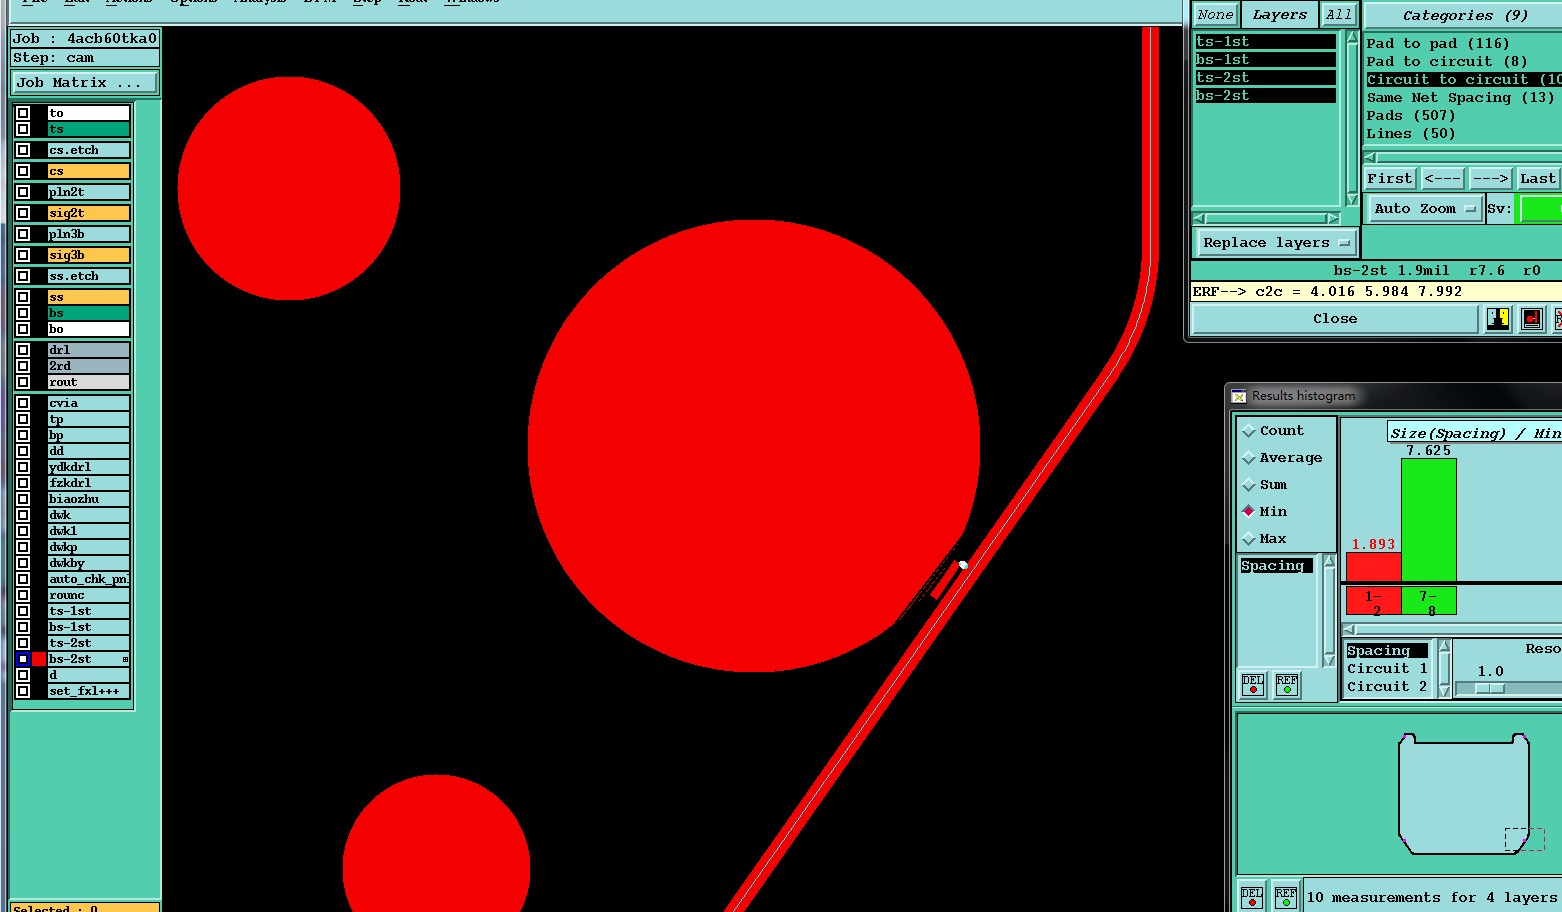Click the Categories (9) header
Image resolution: width=1562 pixels, height=912 pixels.
[1464, 16]
